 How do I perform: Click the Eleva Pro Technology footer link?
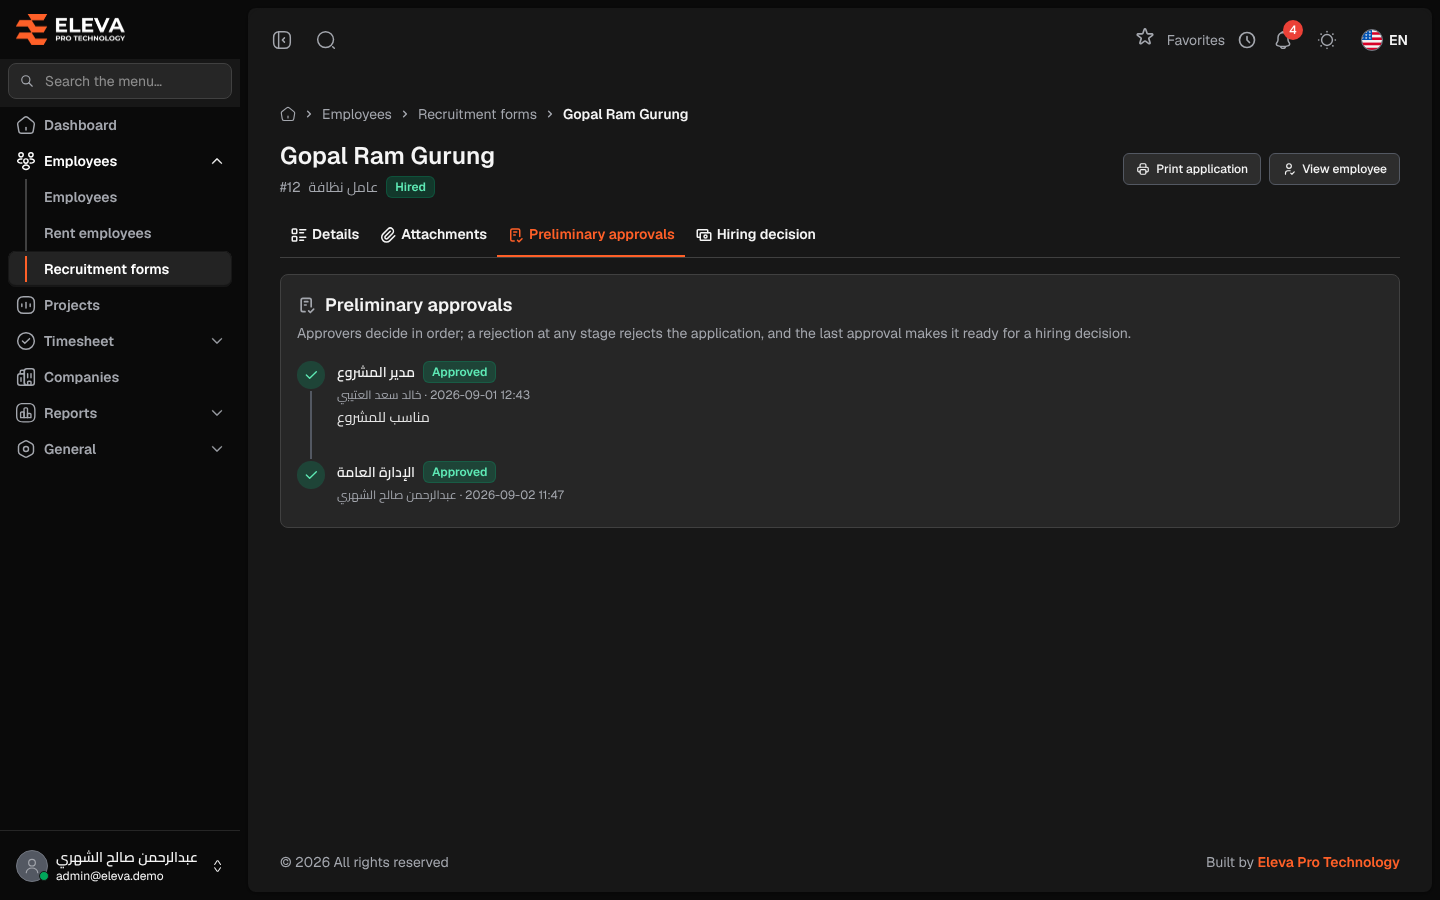pyautogui.click(x=1328, y=862)
